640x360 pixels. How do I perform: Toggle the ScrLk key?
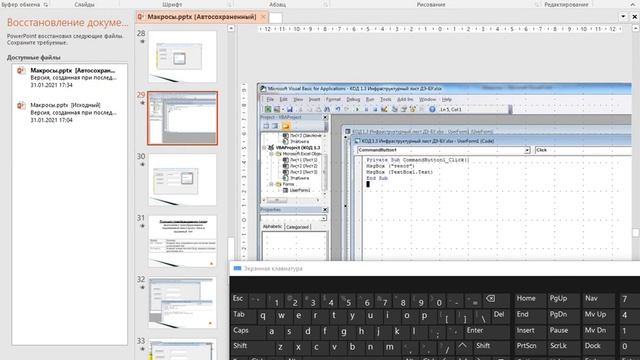point(564,347)
